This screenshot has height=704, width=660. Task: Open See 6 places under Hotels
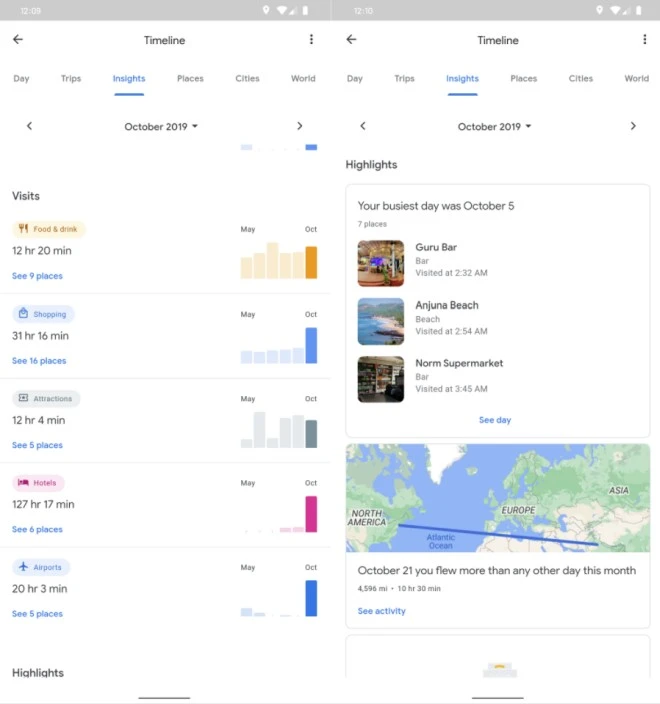(37, 530)
